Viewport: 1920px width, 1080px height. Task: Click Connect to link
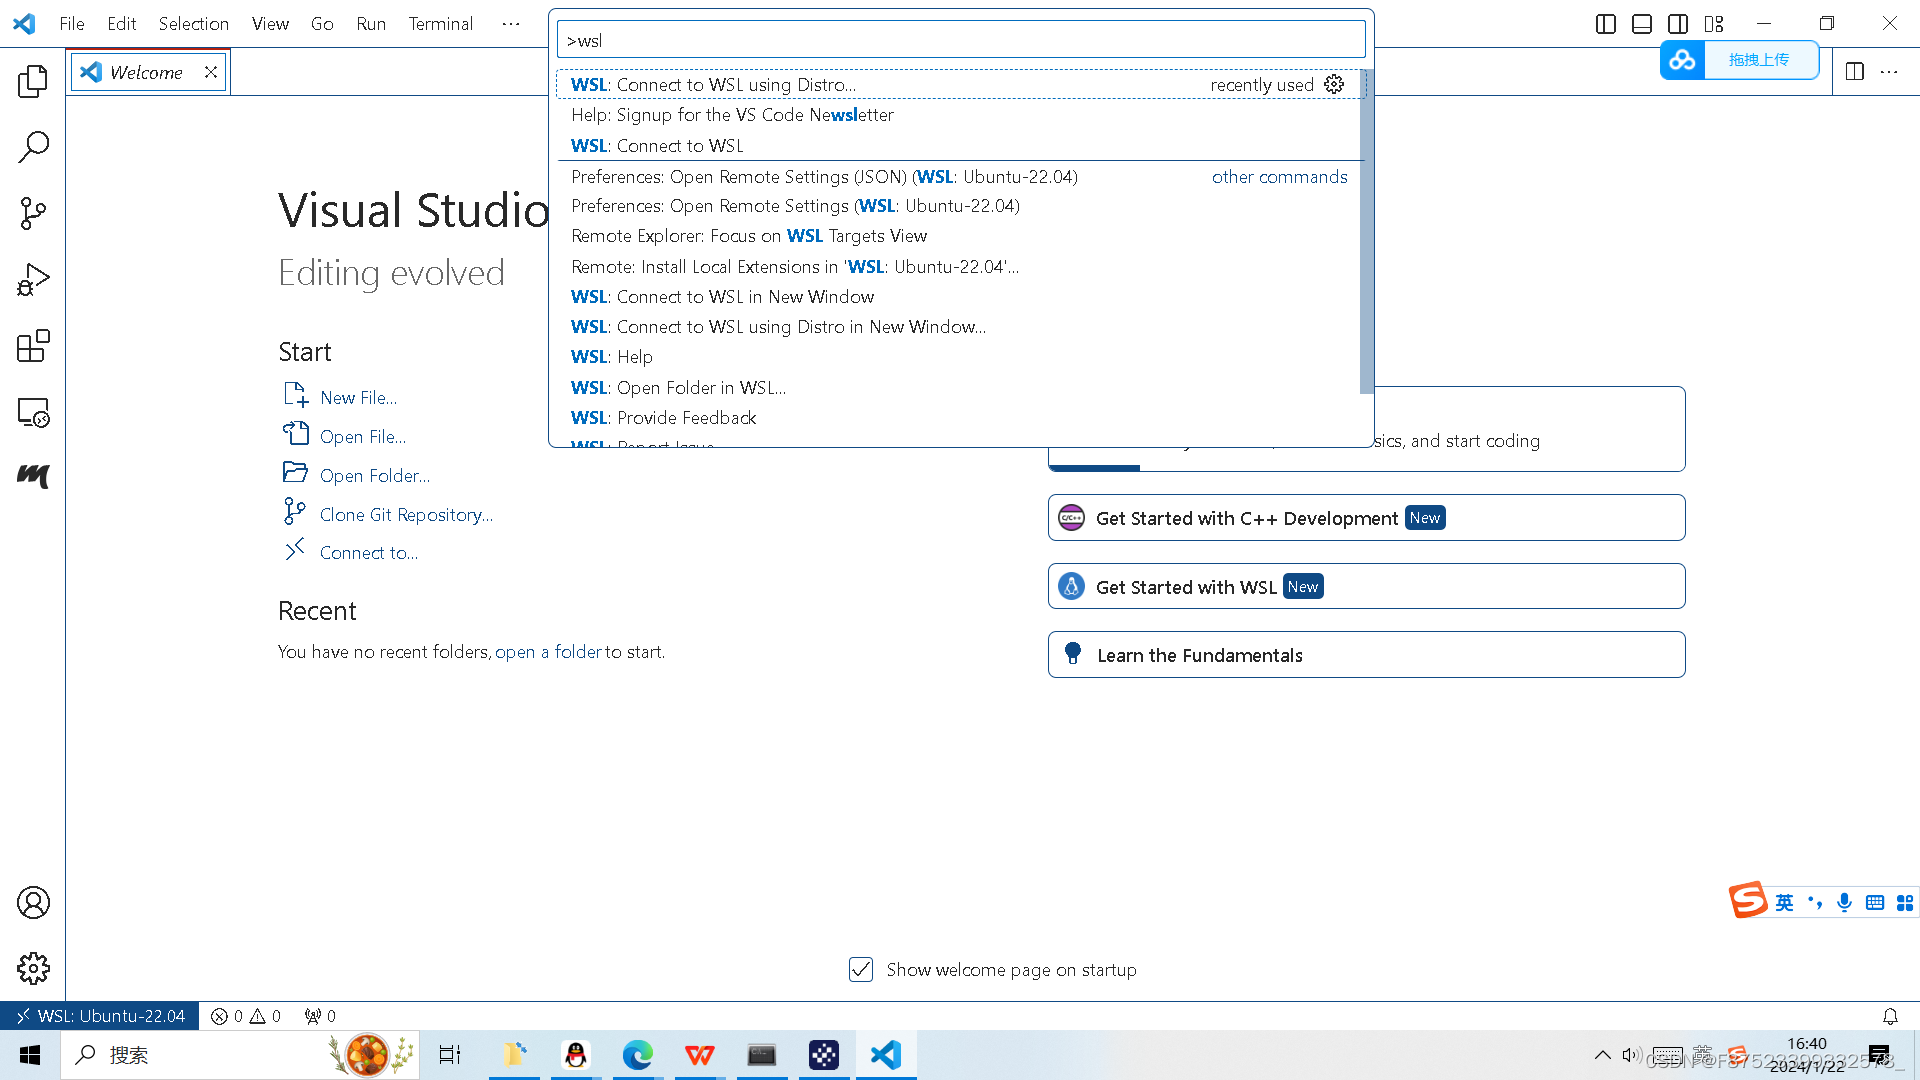click(369, 552)
